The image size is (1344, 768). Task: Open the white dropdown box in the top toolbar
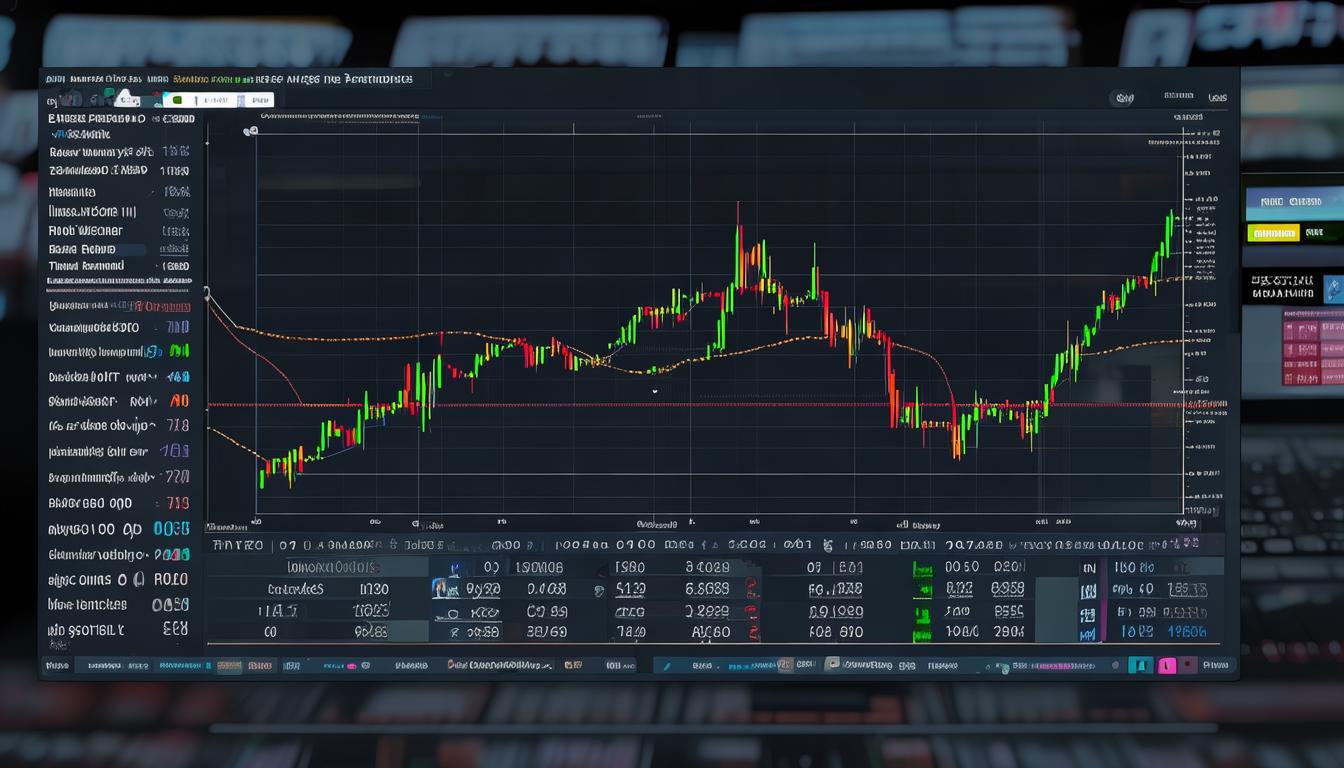click(x=218, y=100)
